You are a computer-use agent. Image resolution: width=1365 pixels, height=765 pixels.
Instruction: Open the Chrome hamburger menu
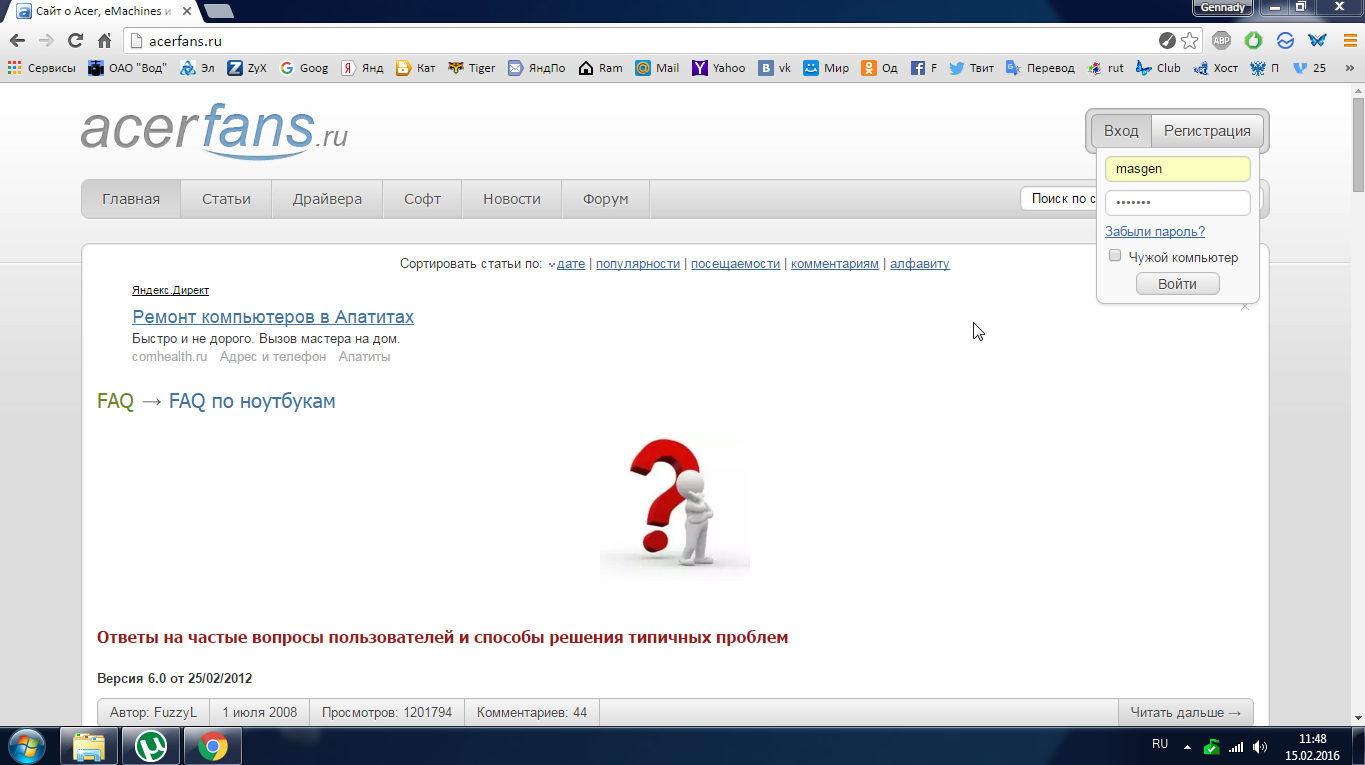tap(1349, 41)
